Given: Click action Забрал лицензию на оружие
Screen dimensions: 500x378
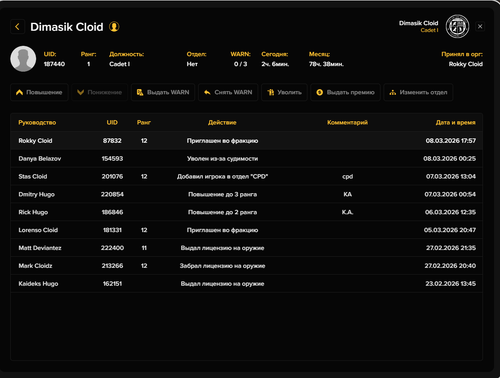Looking at the screenshot, I should pyautogui.click(x=222, y=266).
